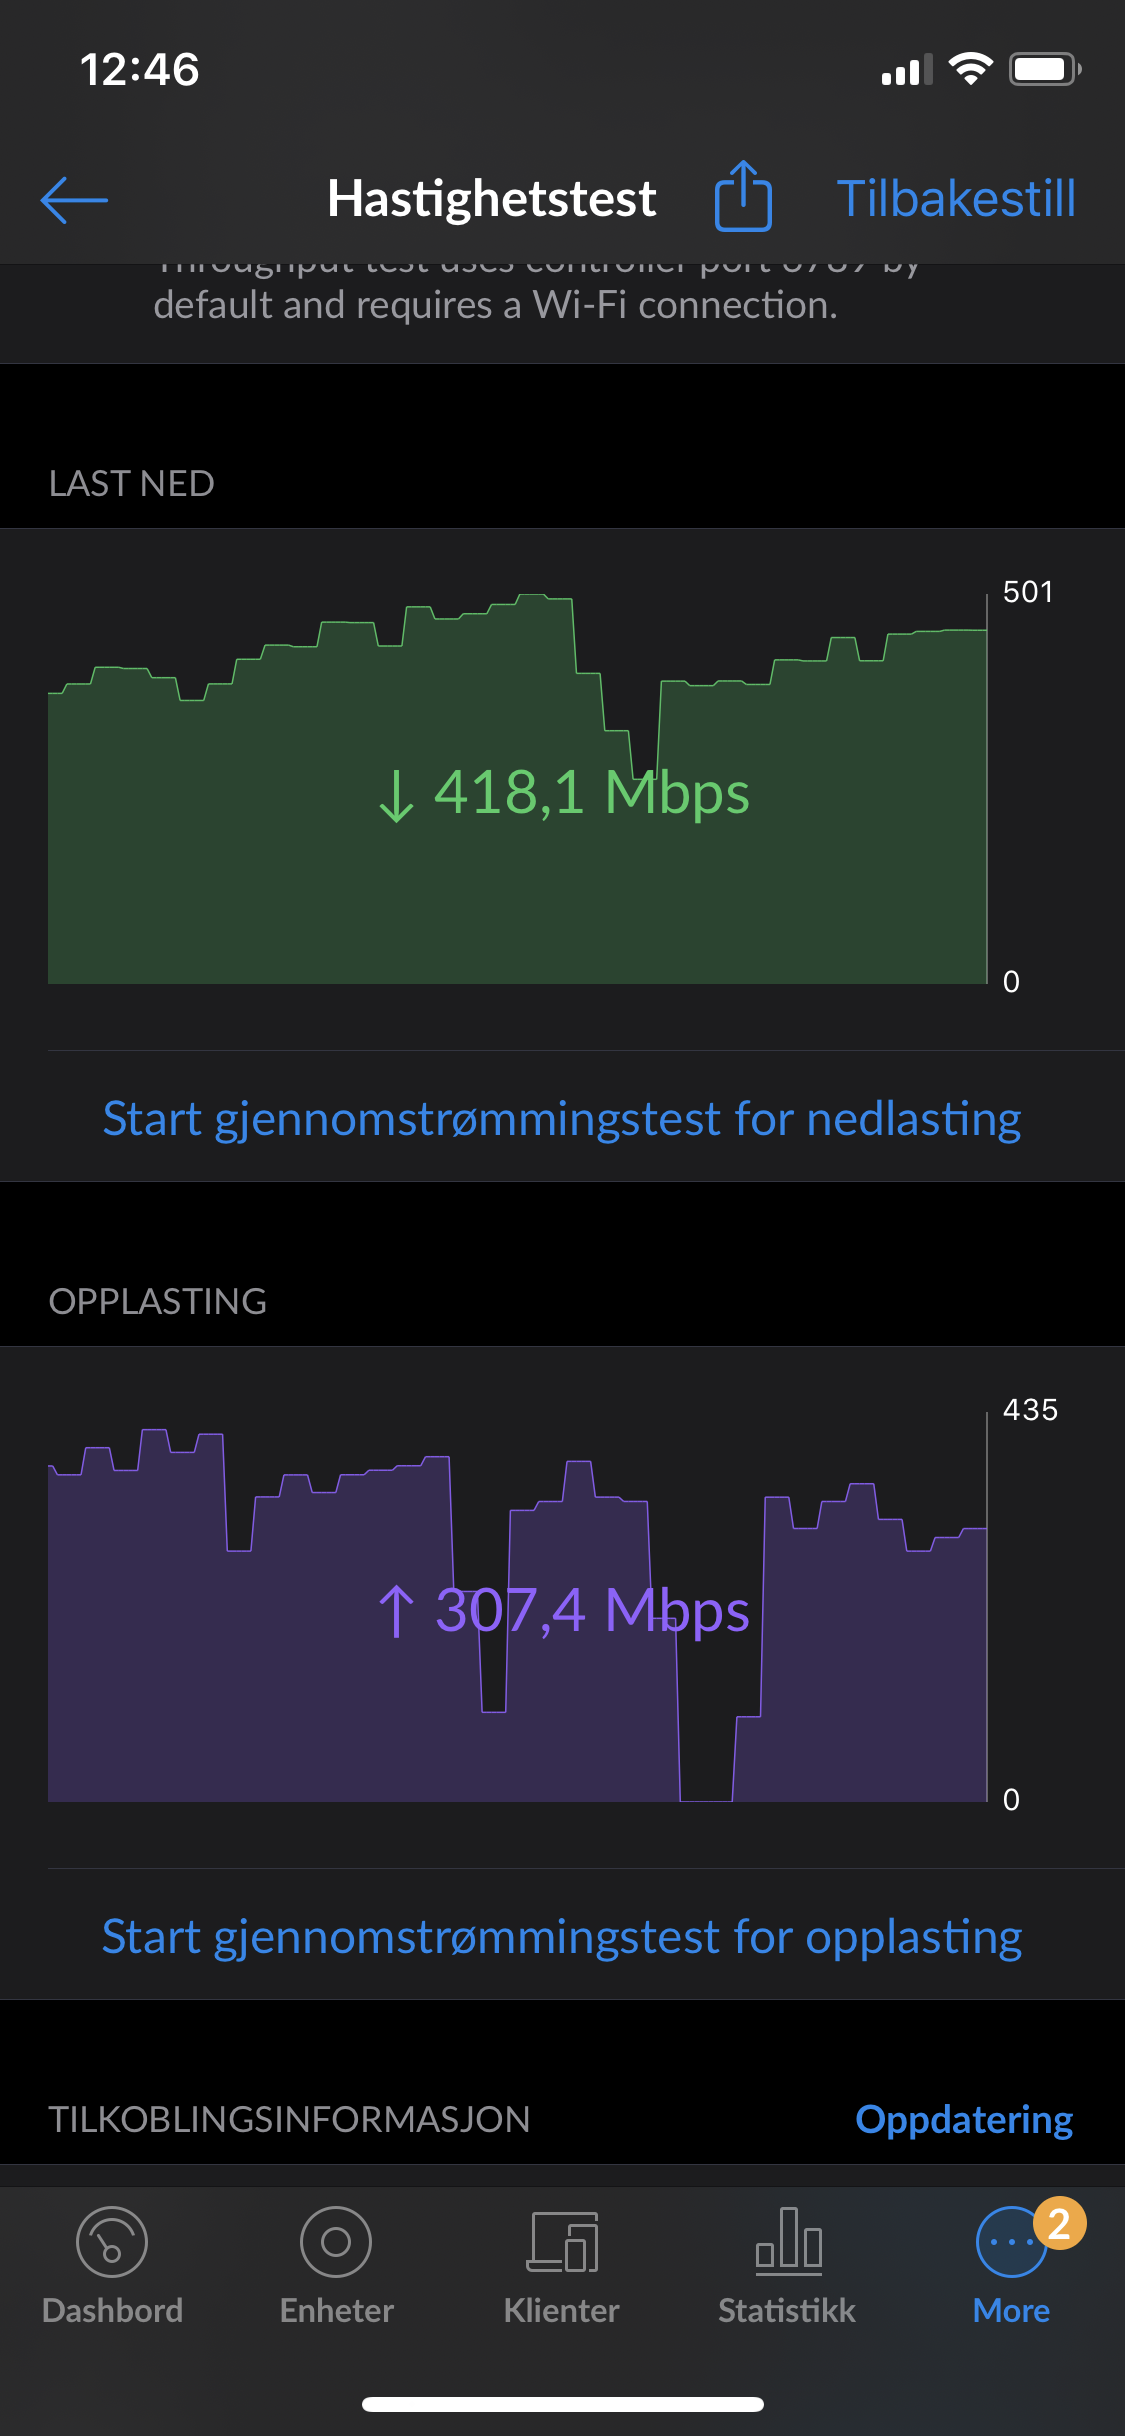This screenshot has width=1125, height=2436.
Task: Start gjennomstrømmingstest for opplasting
Action: point(562,1936)
